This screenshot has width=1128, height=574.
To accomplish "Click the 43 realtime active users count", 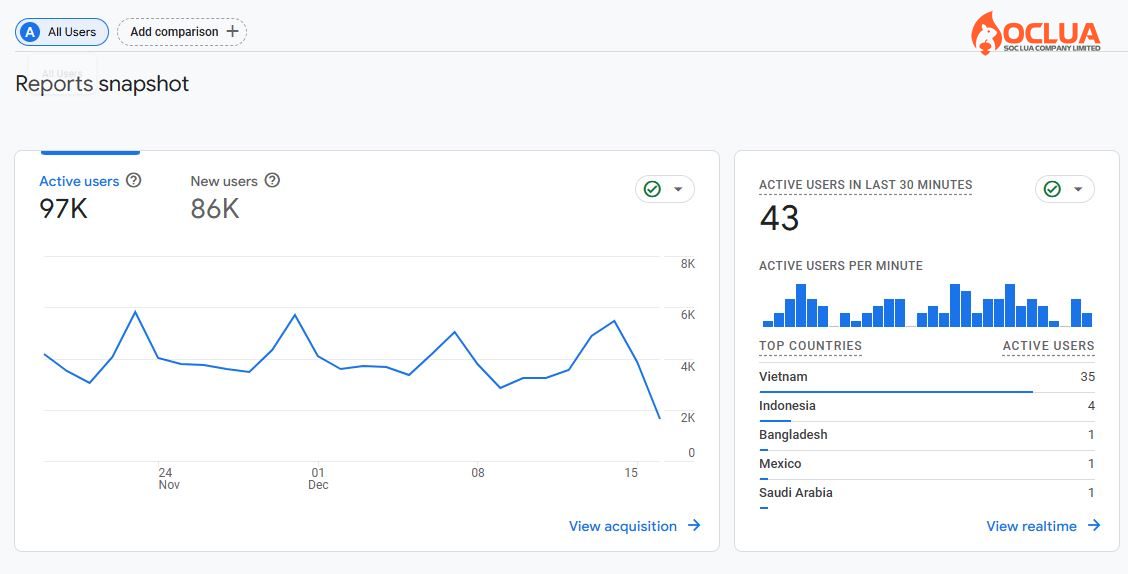I will (779, 218).
